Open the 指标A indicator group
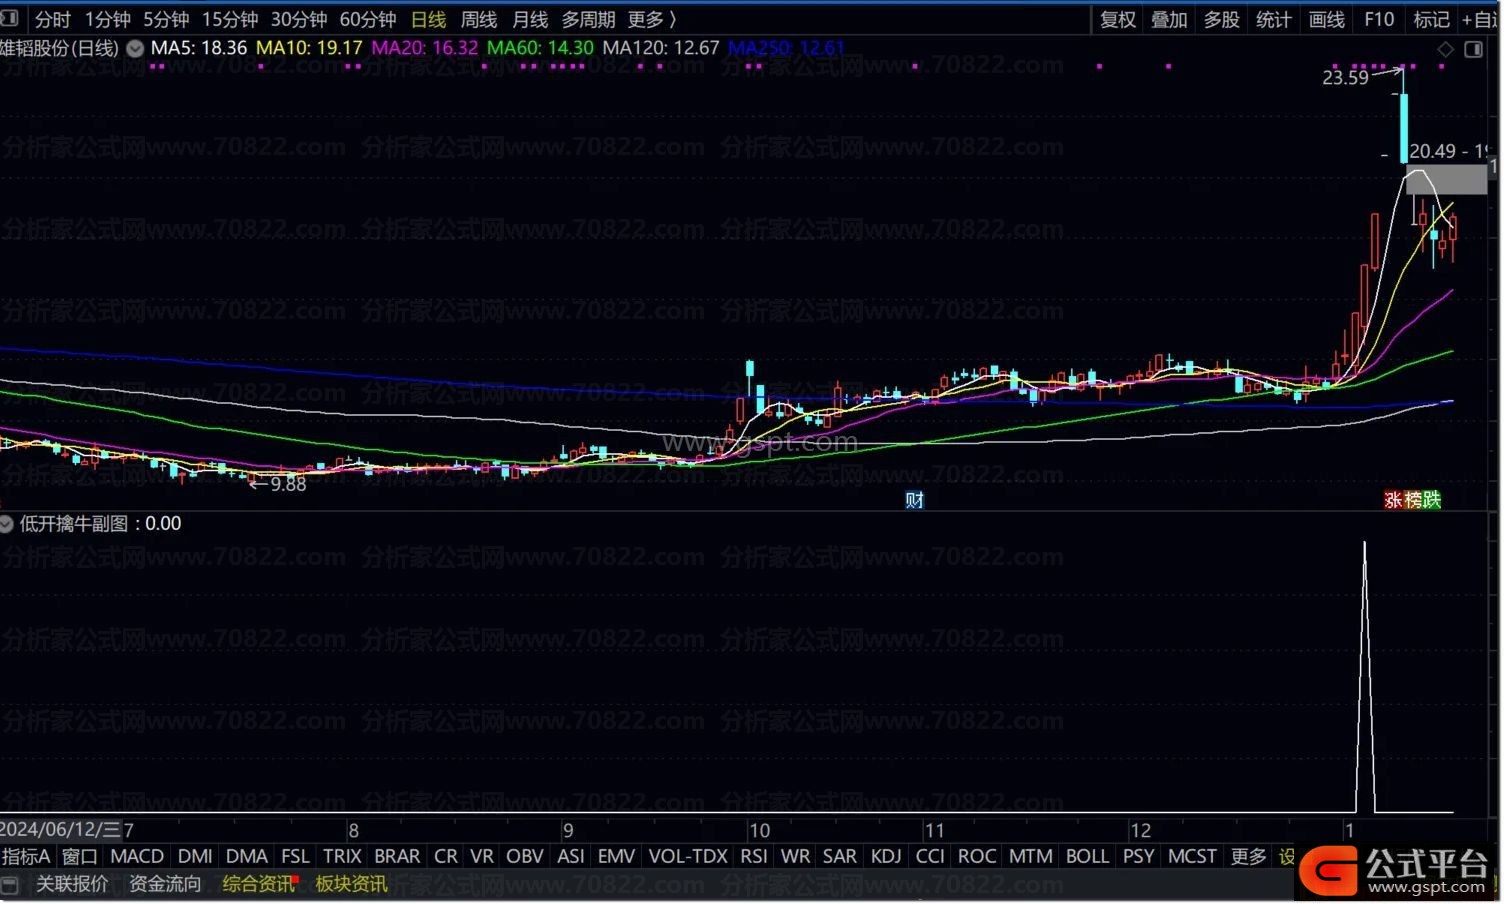Viewport: 1504px width, 904px height. pyautogui.click(x=26, y=857)
